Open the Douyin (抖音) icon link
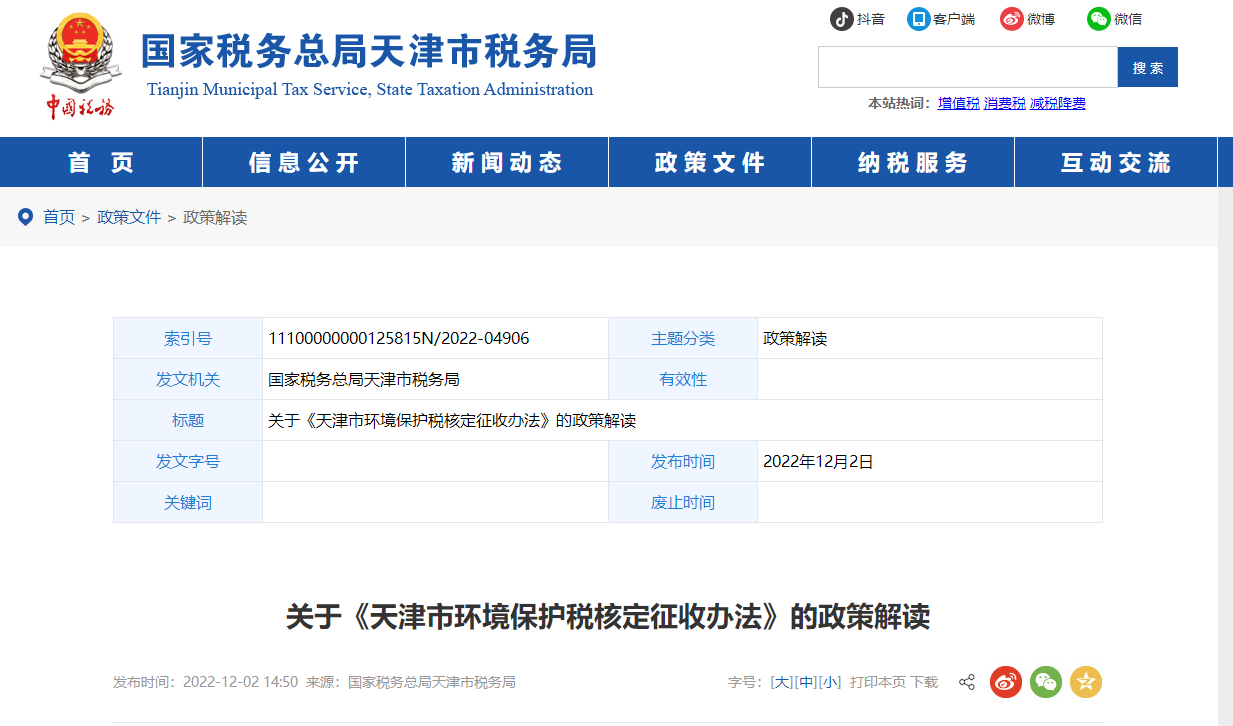 pyautogui.click(x=842, y=19)
